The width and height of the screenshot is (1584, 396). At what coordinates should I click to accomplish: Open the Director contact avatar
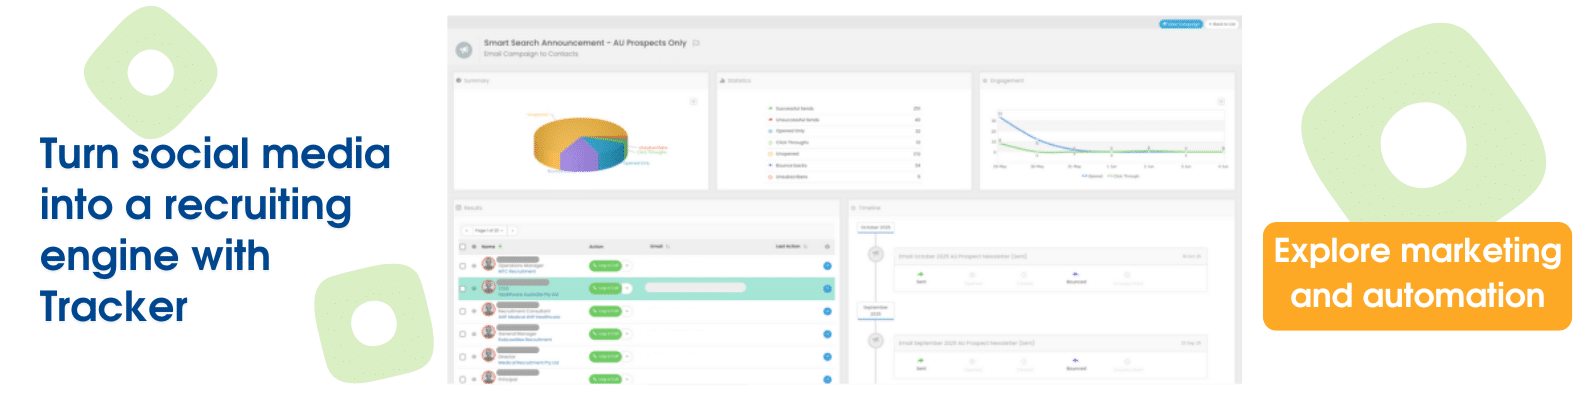[x=488, y=355]
